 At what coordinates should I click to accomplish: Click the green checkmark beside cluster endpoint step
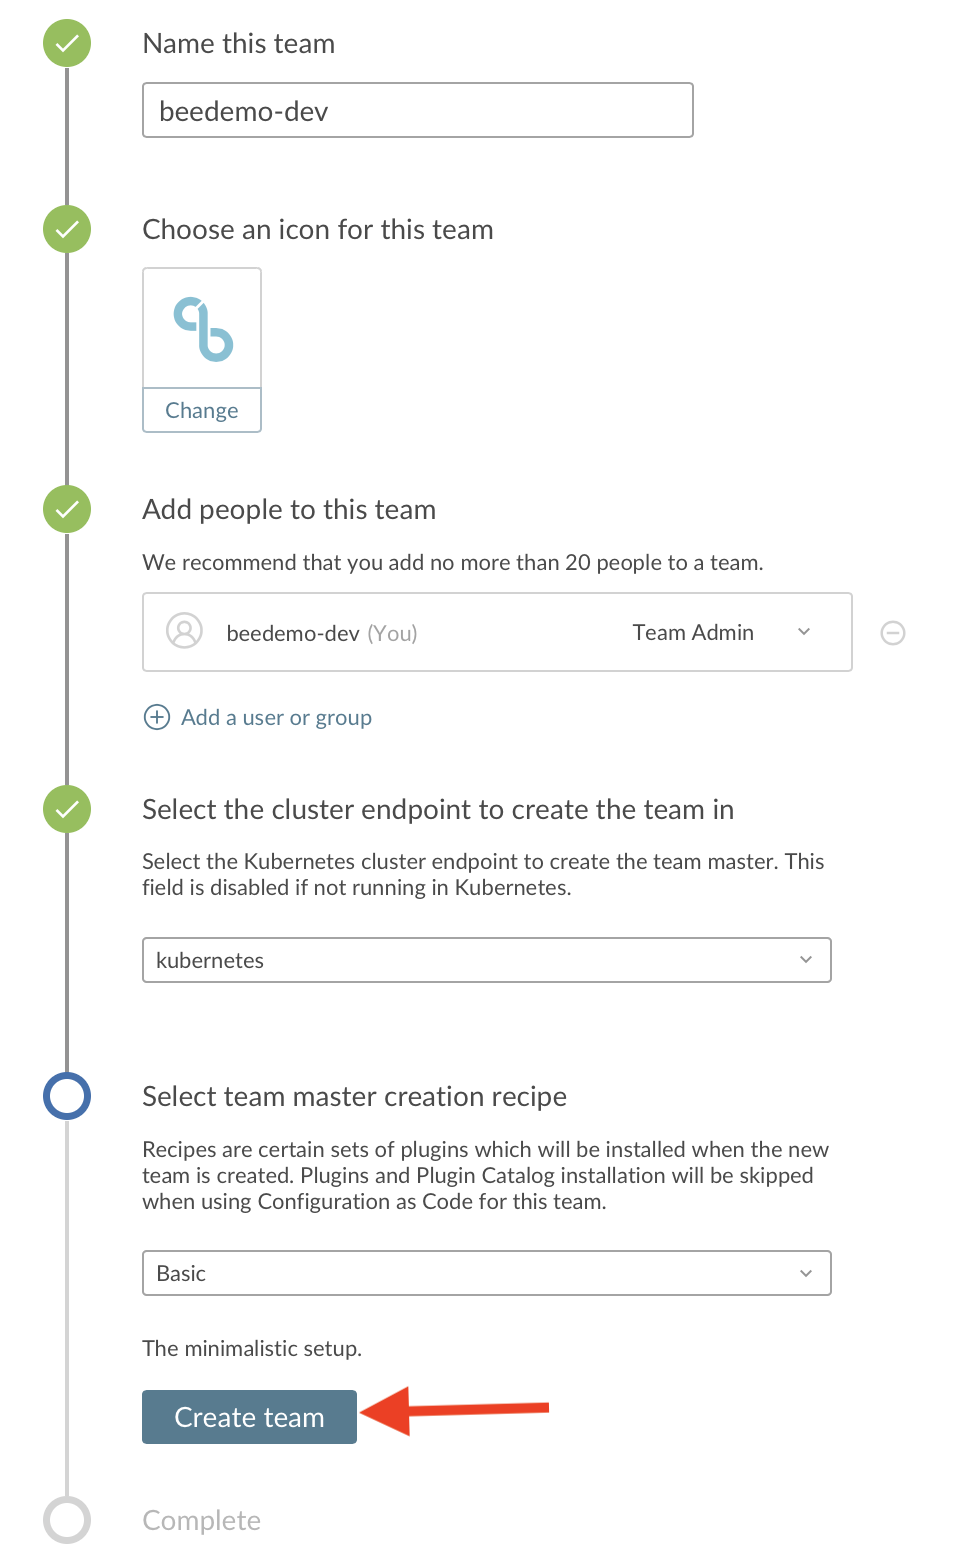67,809
